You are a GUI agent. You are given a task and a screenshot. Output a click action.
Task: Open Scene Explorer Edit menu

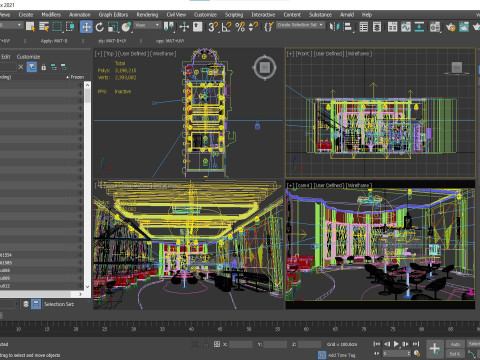pyautogui.click(x=6, y=57)
